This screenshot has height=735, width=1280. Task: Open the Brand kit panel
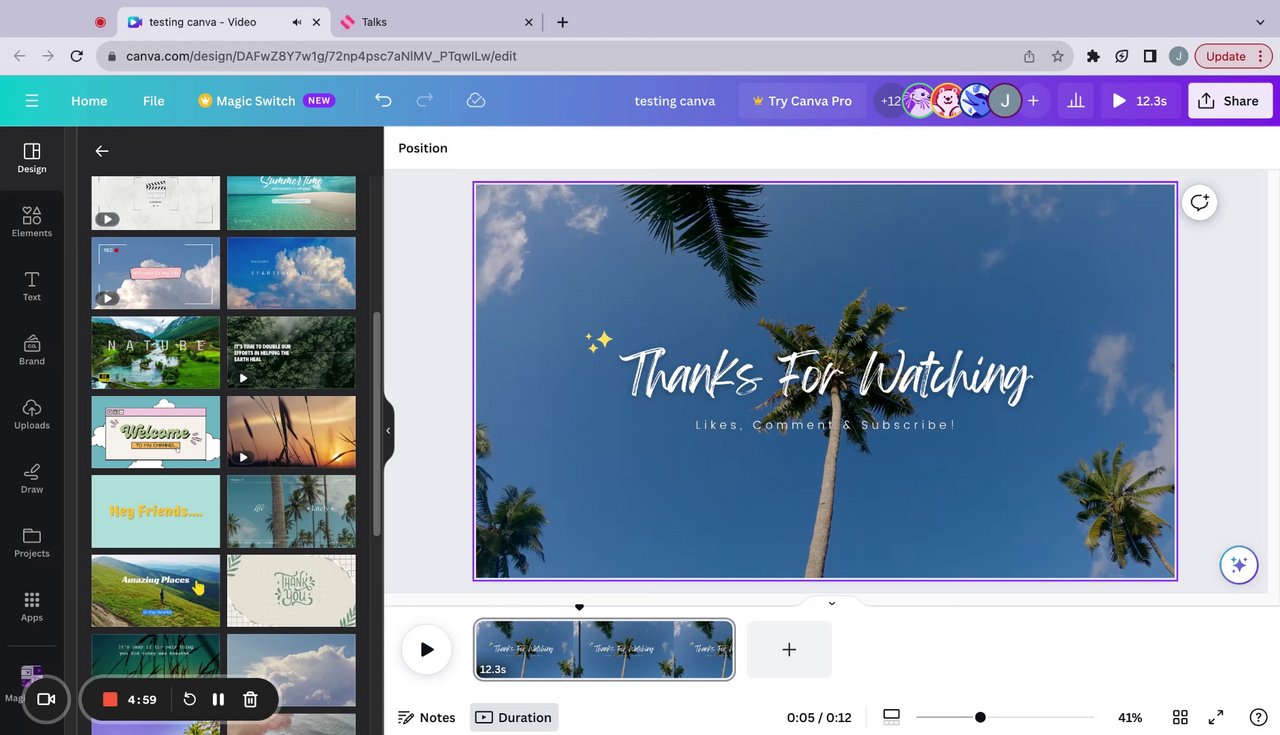click(32, 350)
